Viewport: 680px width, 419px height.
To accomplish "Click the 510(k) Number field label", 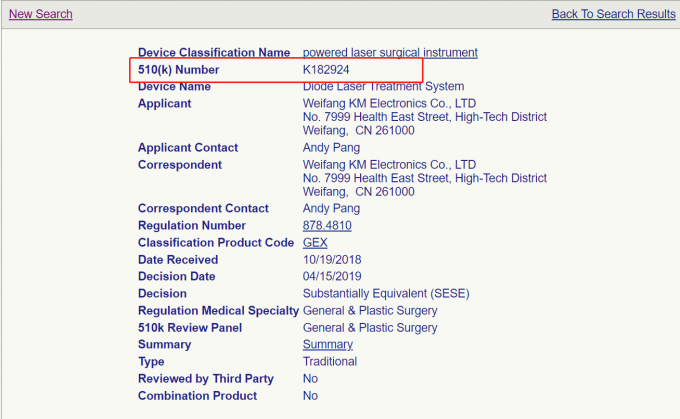I will [x=178, y=70].
